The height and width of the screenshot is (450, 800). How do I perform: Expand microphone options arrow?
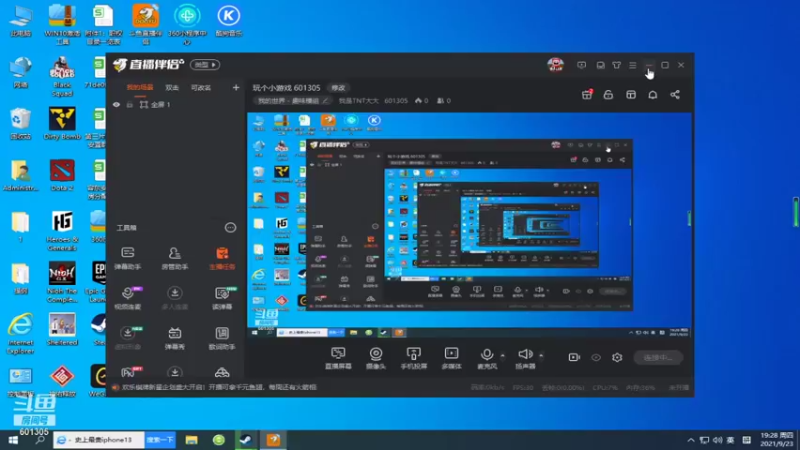503,356
